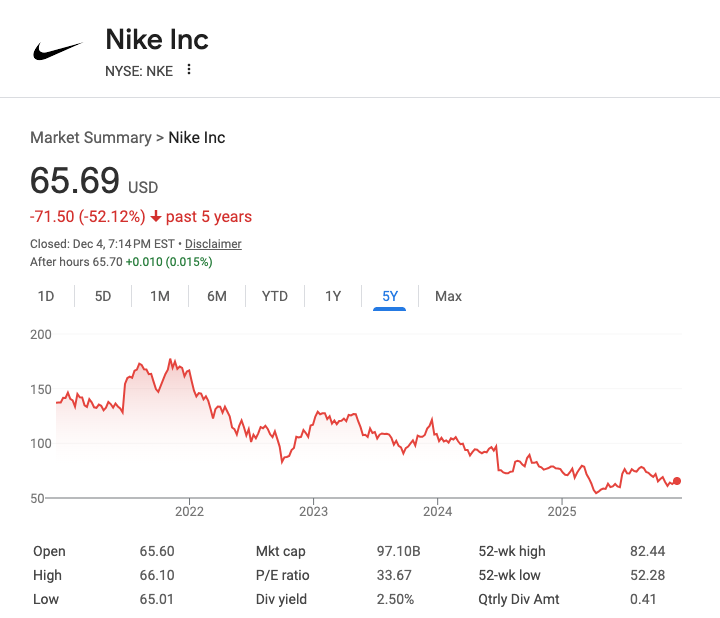Viewport: 720px width, 618px height.
Task: Click the Market Summary breadcrumb
Action: [x=90, y=138]
